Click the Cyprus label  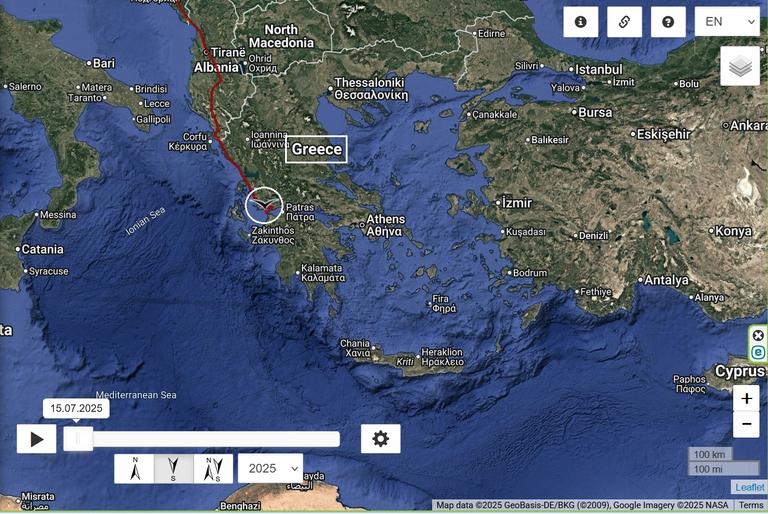740,371
